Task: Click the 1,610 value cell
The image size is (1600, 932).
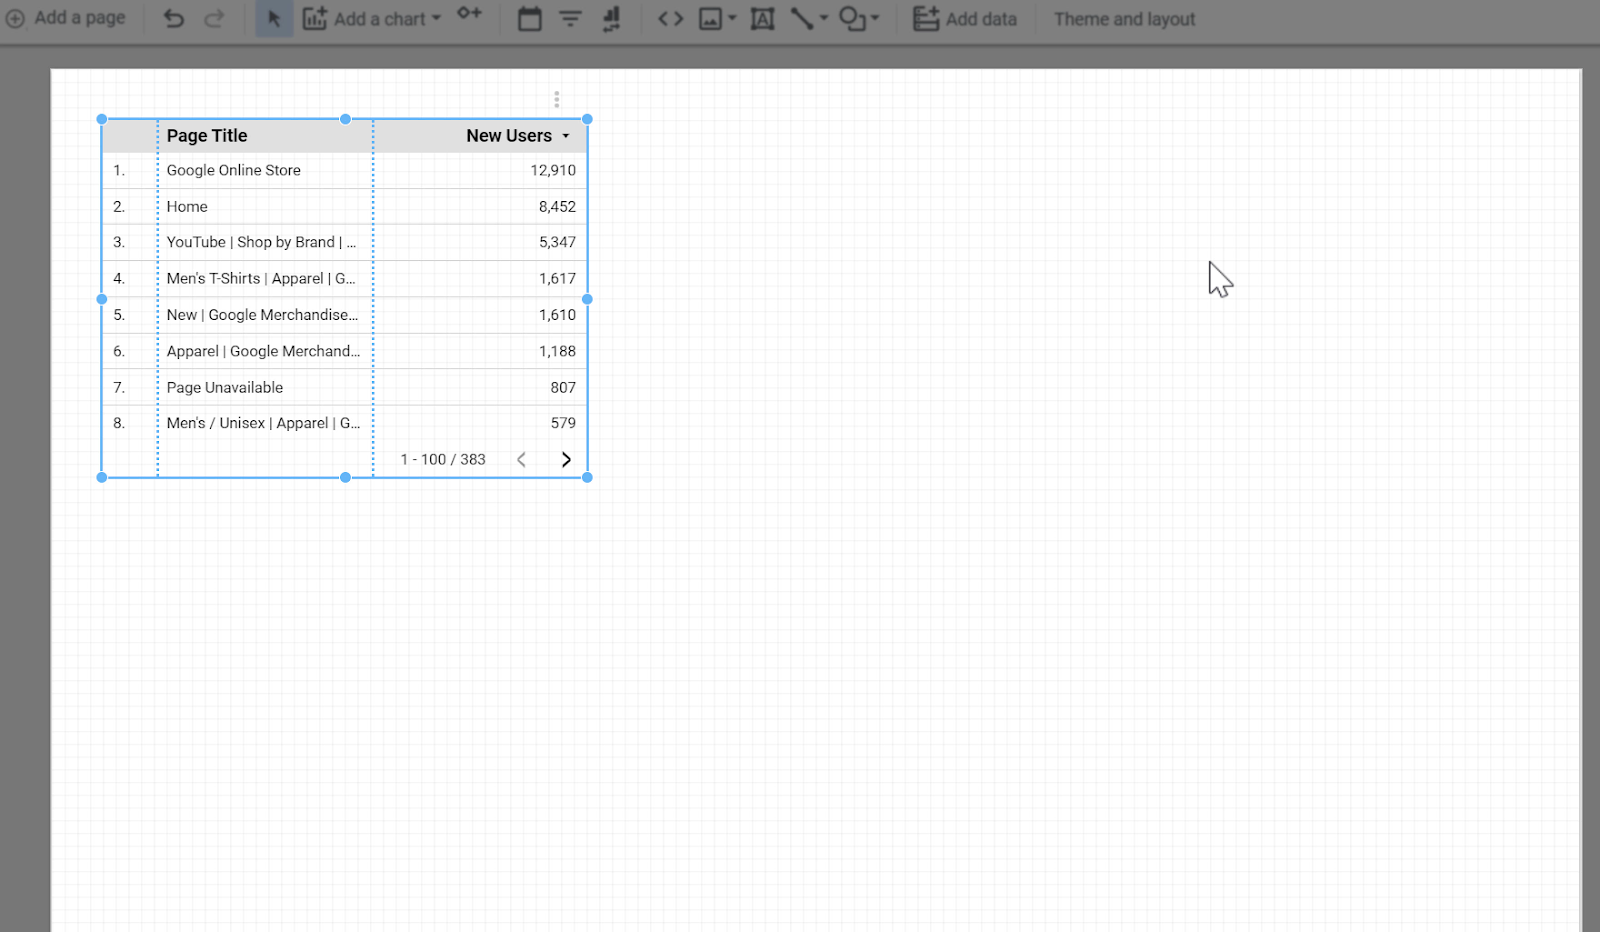Action: [x=557, y=315]
